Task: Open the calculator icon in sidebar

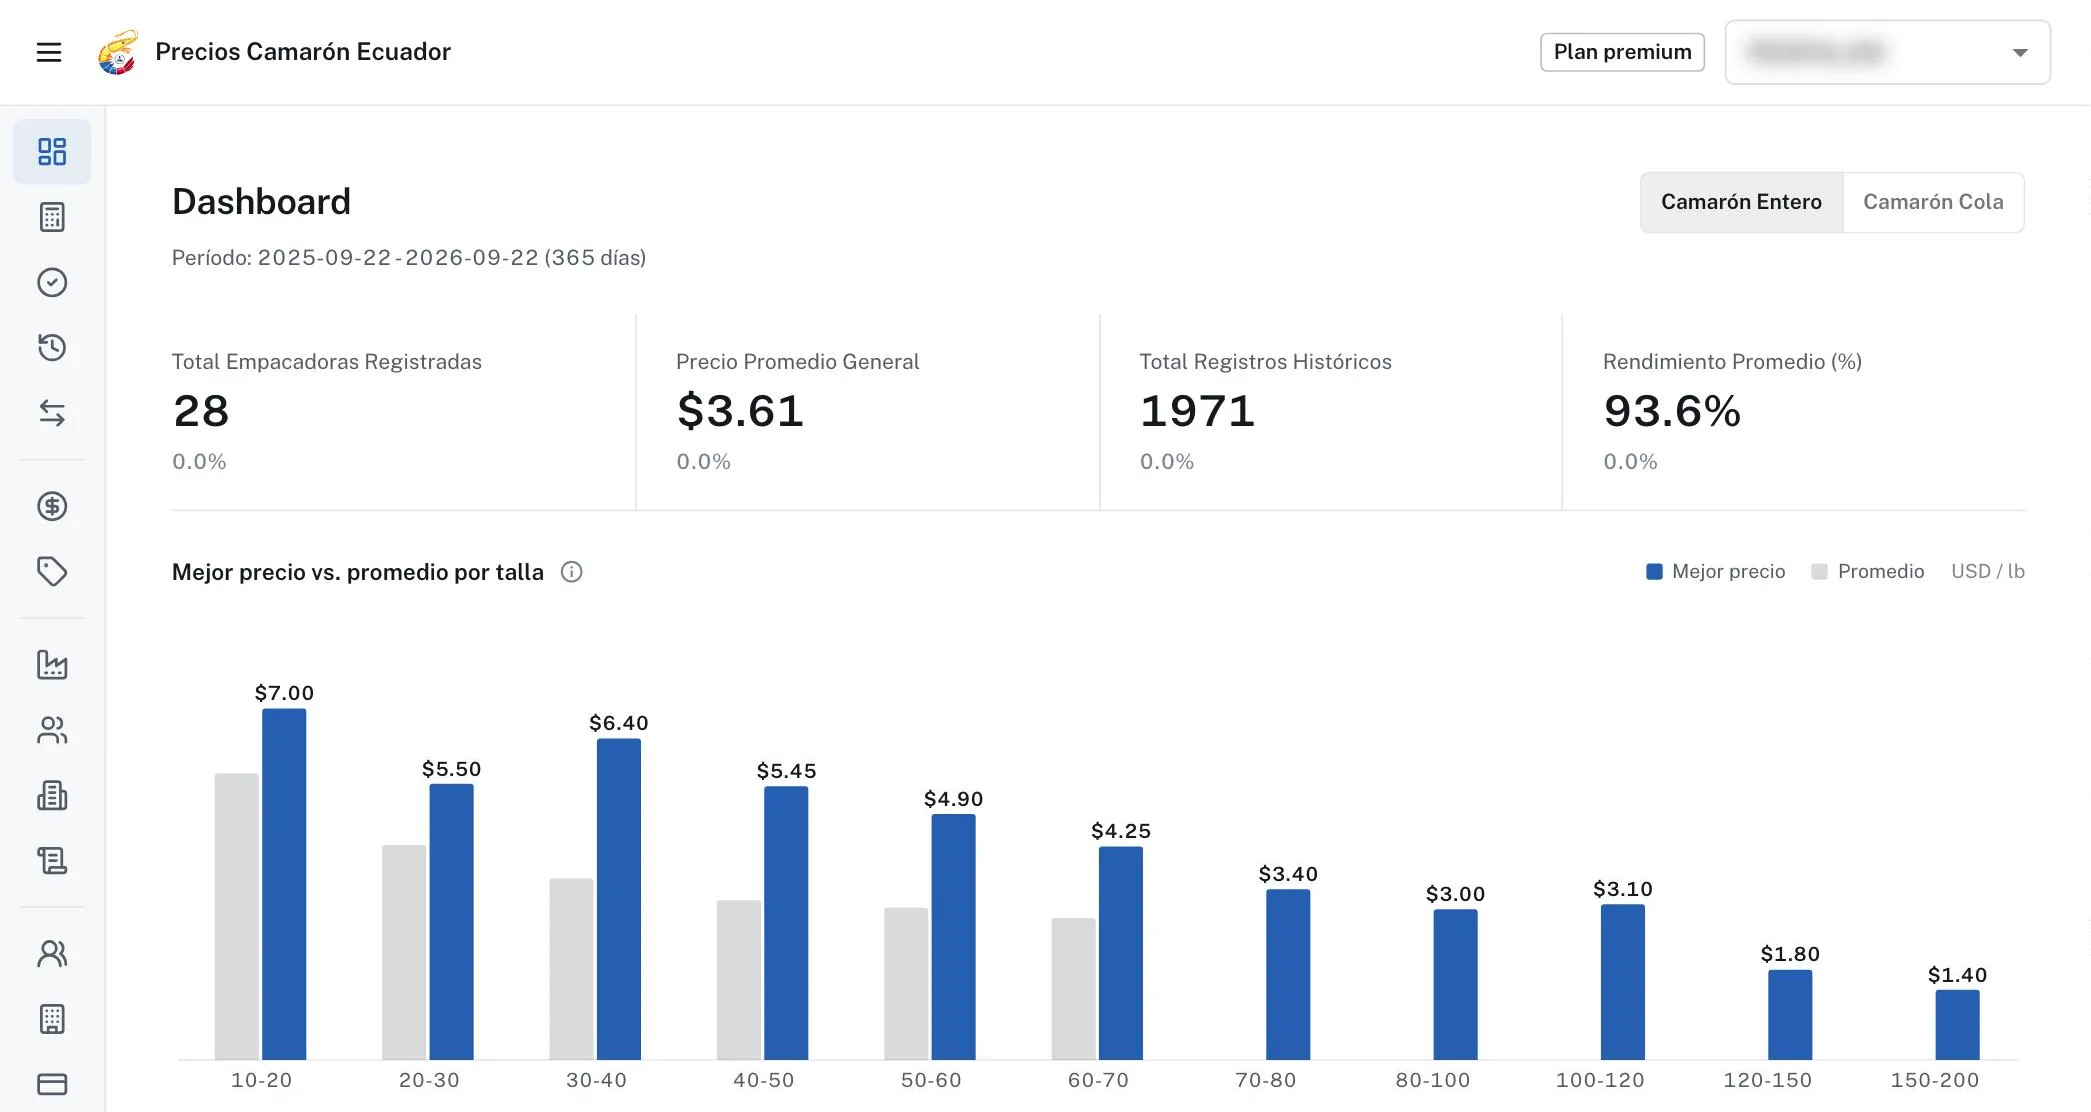Action: coord(52,217)
